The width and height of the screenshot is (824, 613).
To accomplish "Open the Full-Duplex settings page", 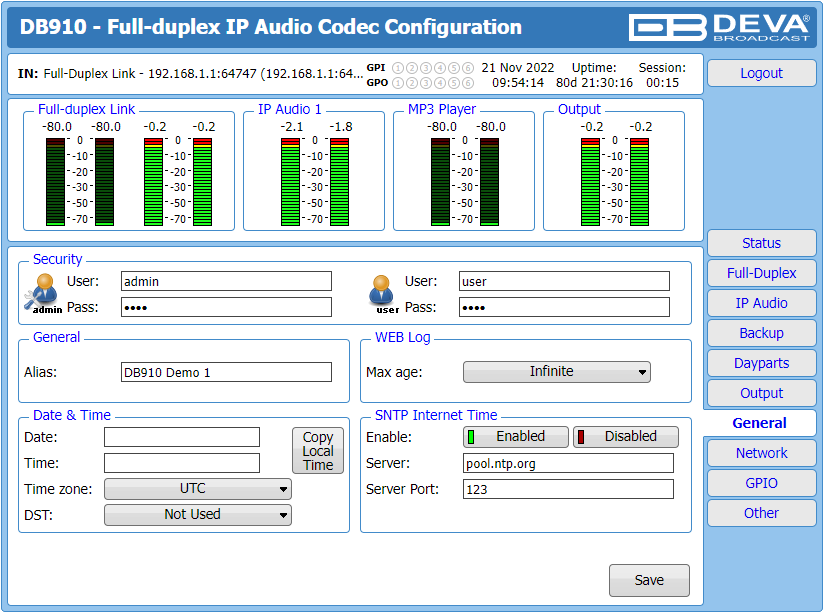I will point(761,273).
